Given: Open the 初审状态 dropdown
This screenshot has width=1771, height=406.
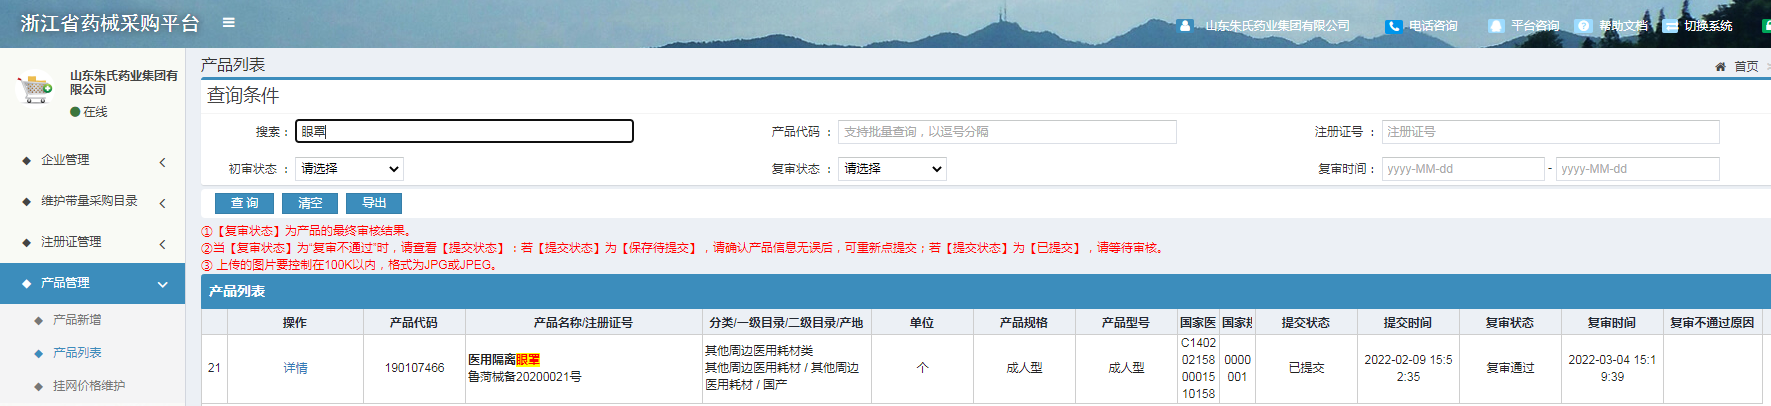Looking at the screenshot, I should click(x=349, y=169).
